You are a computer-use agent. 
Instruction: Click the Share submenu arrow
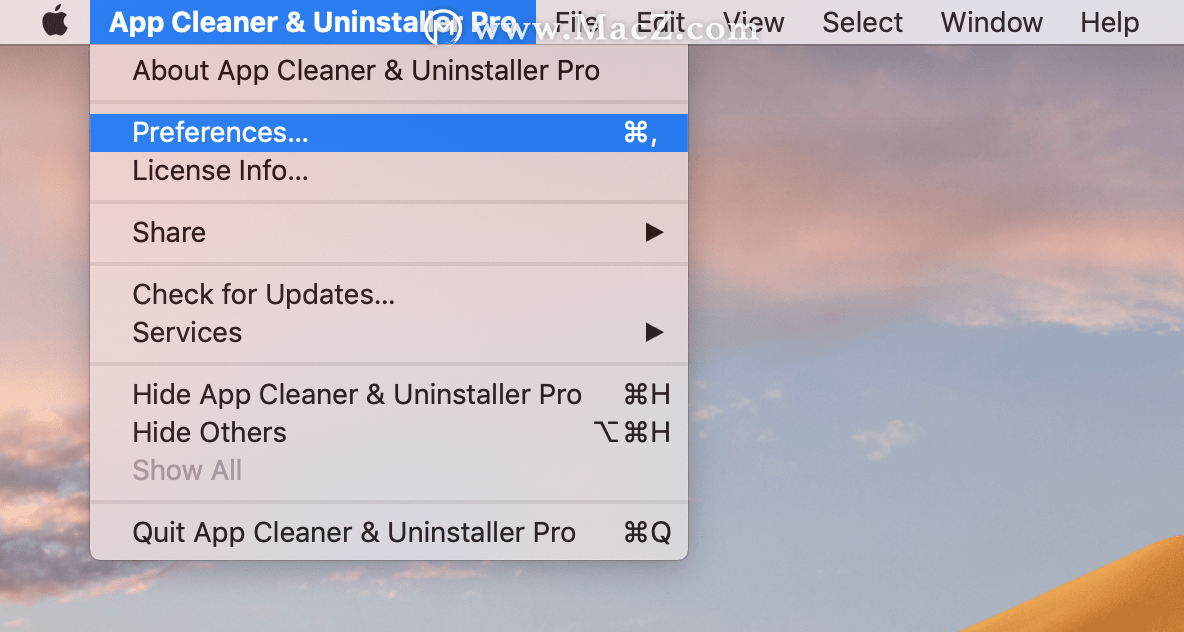pyautogui.click(x=654, y=233)
